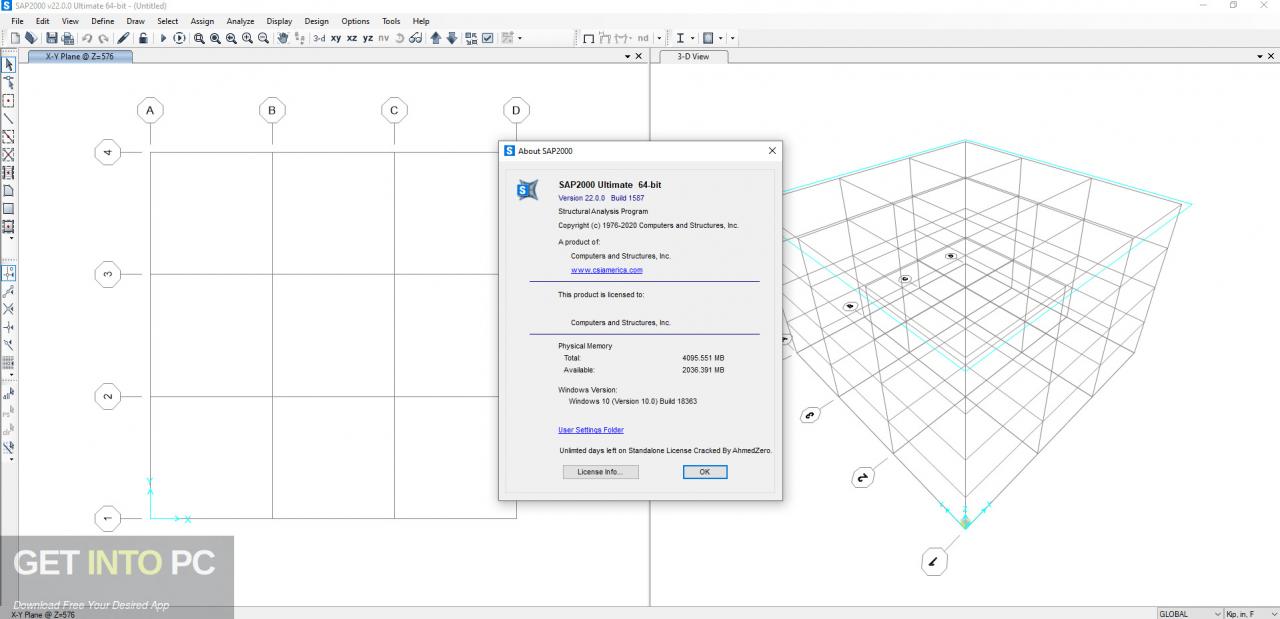The width and height of the screenshot is (1280, 619).
Task: Open 3-D View window list dropdown arrow
Action: tap(1259, 57)
